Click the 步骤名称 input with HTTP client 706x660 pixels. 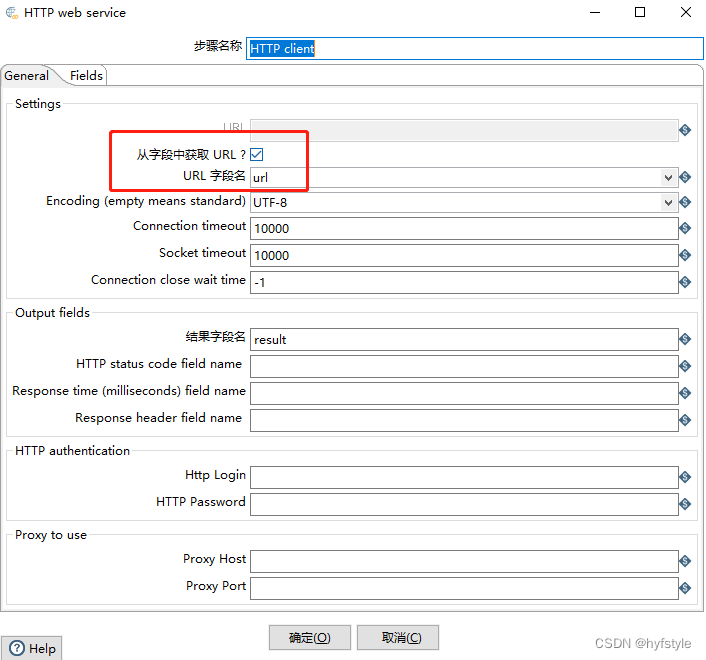[475, 49]
